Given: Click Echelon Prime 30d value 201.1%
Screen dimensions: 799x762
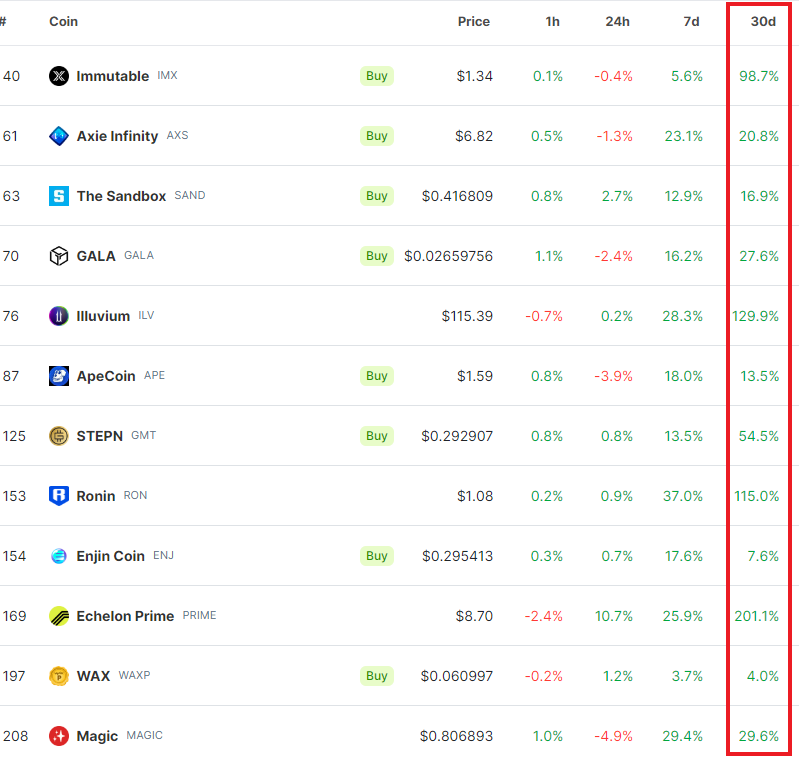Looking at the screenshot, I should click(x=756, y=616).
